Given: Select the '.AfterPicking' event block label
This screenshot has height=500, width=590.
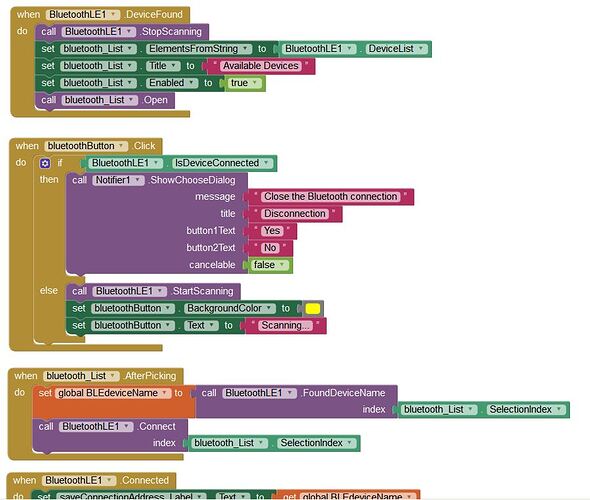Looking at the screenshot, I should (x=150, y=376).
